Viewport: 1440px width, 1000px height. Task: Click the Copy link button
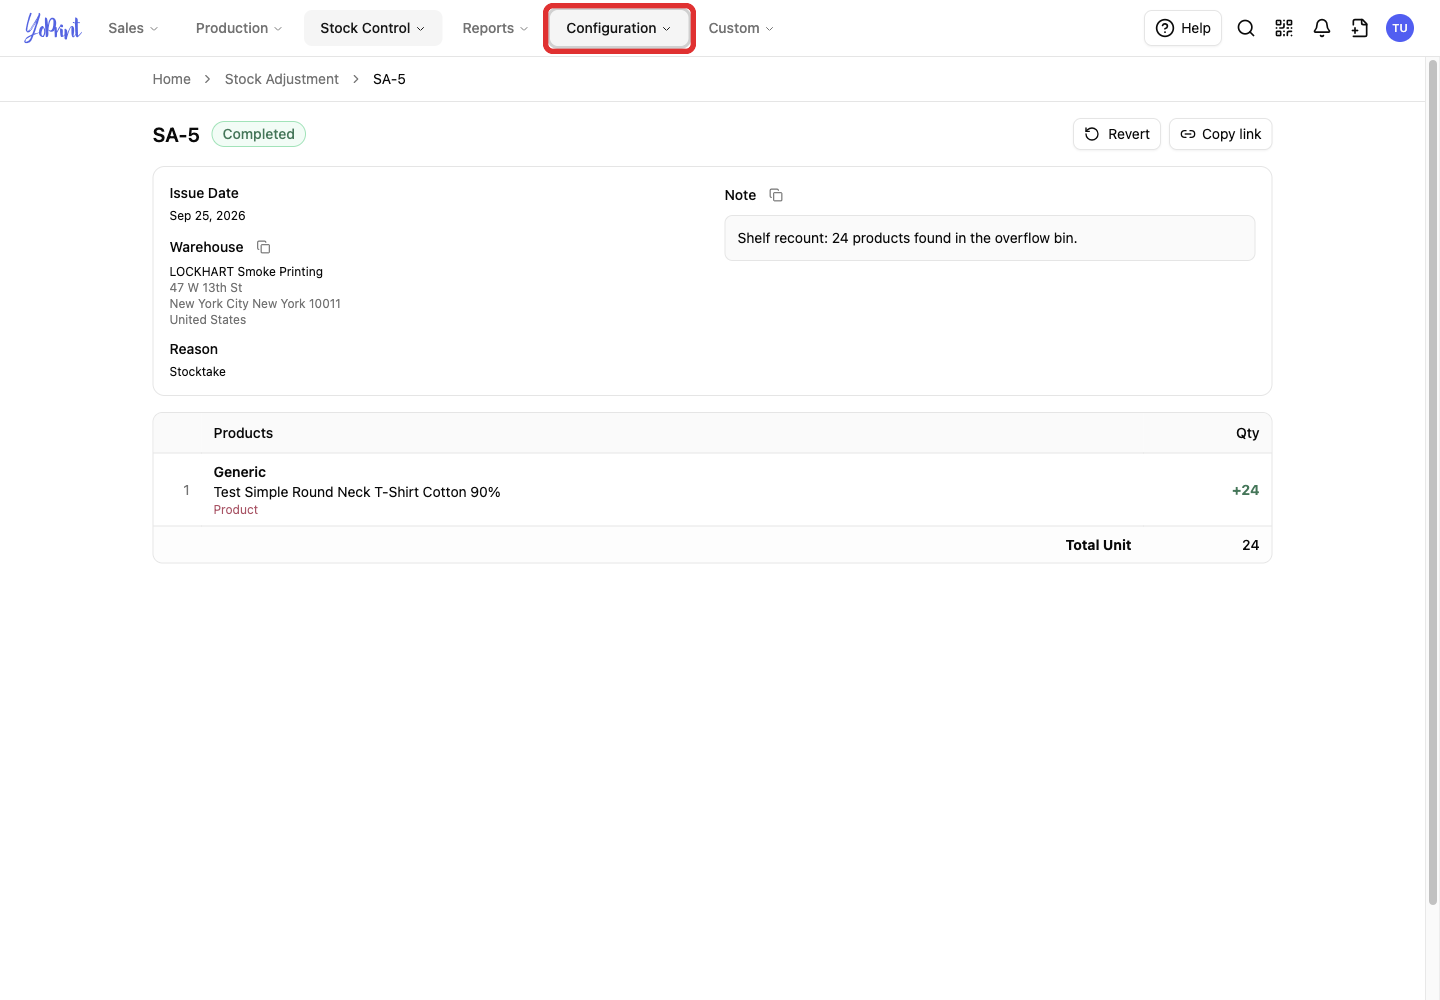tap(1221, 134)
